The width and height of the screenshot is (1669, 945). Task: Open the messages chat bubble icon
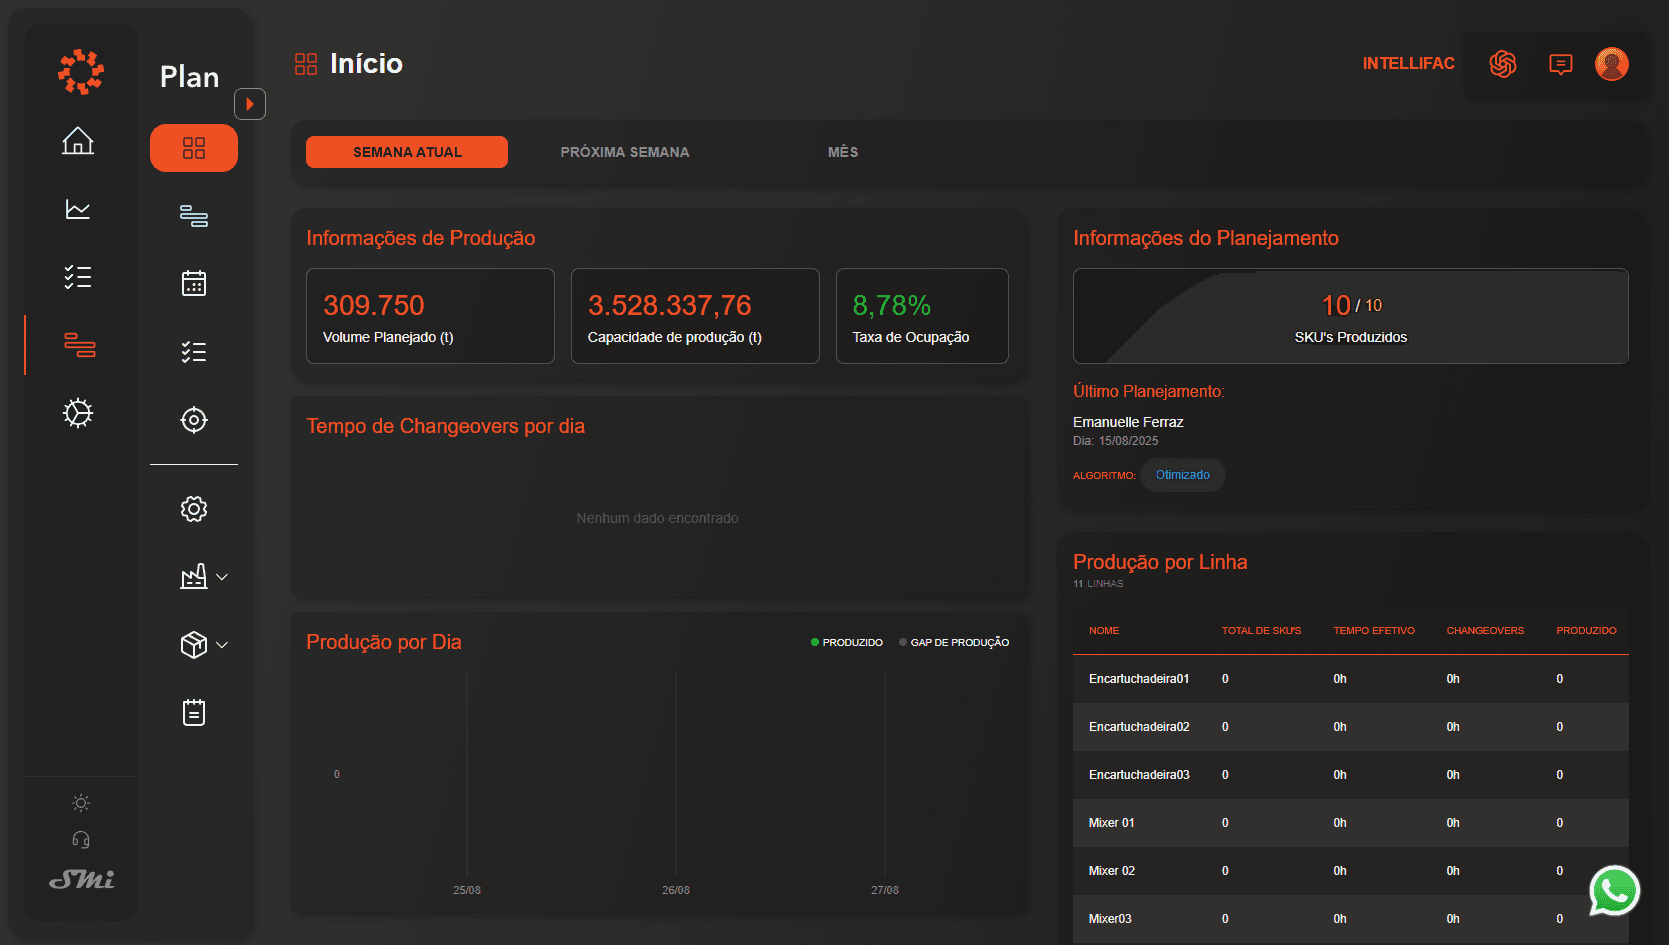[x=1560, y=64]
